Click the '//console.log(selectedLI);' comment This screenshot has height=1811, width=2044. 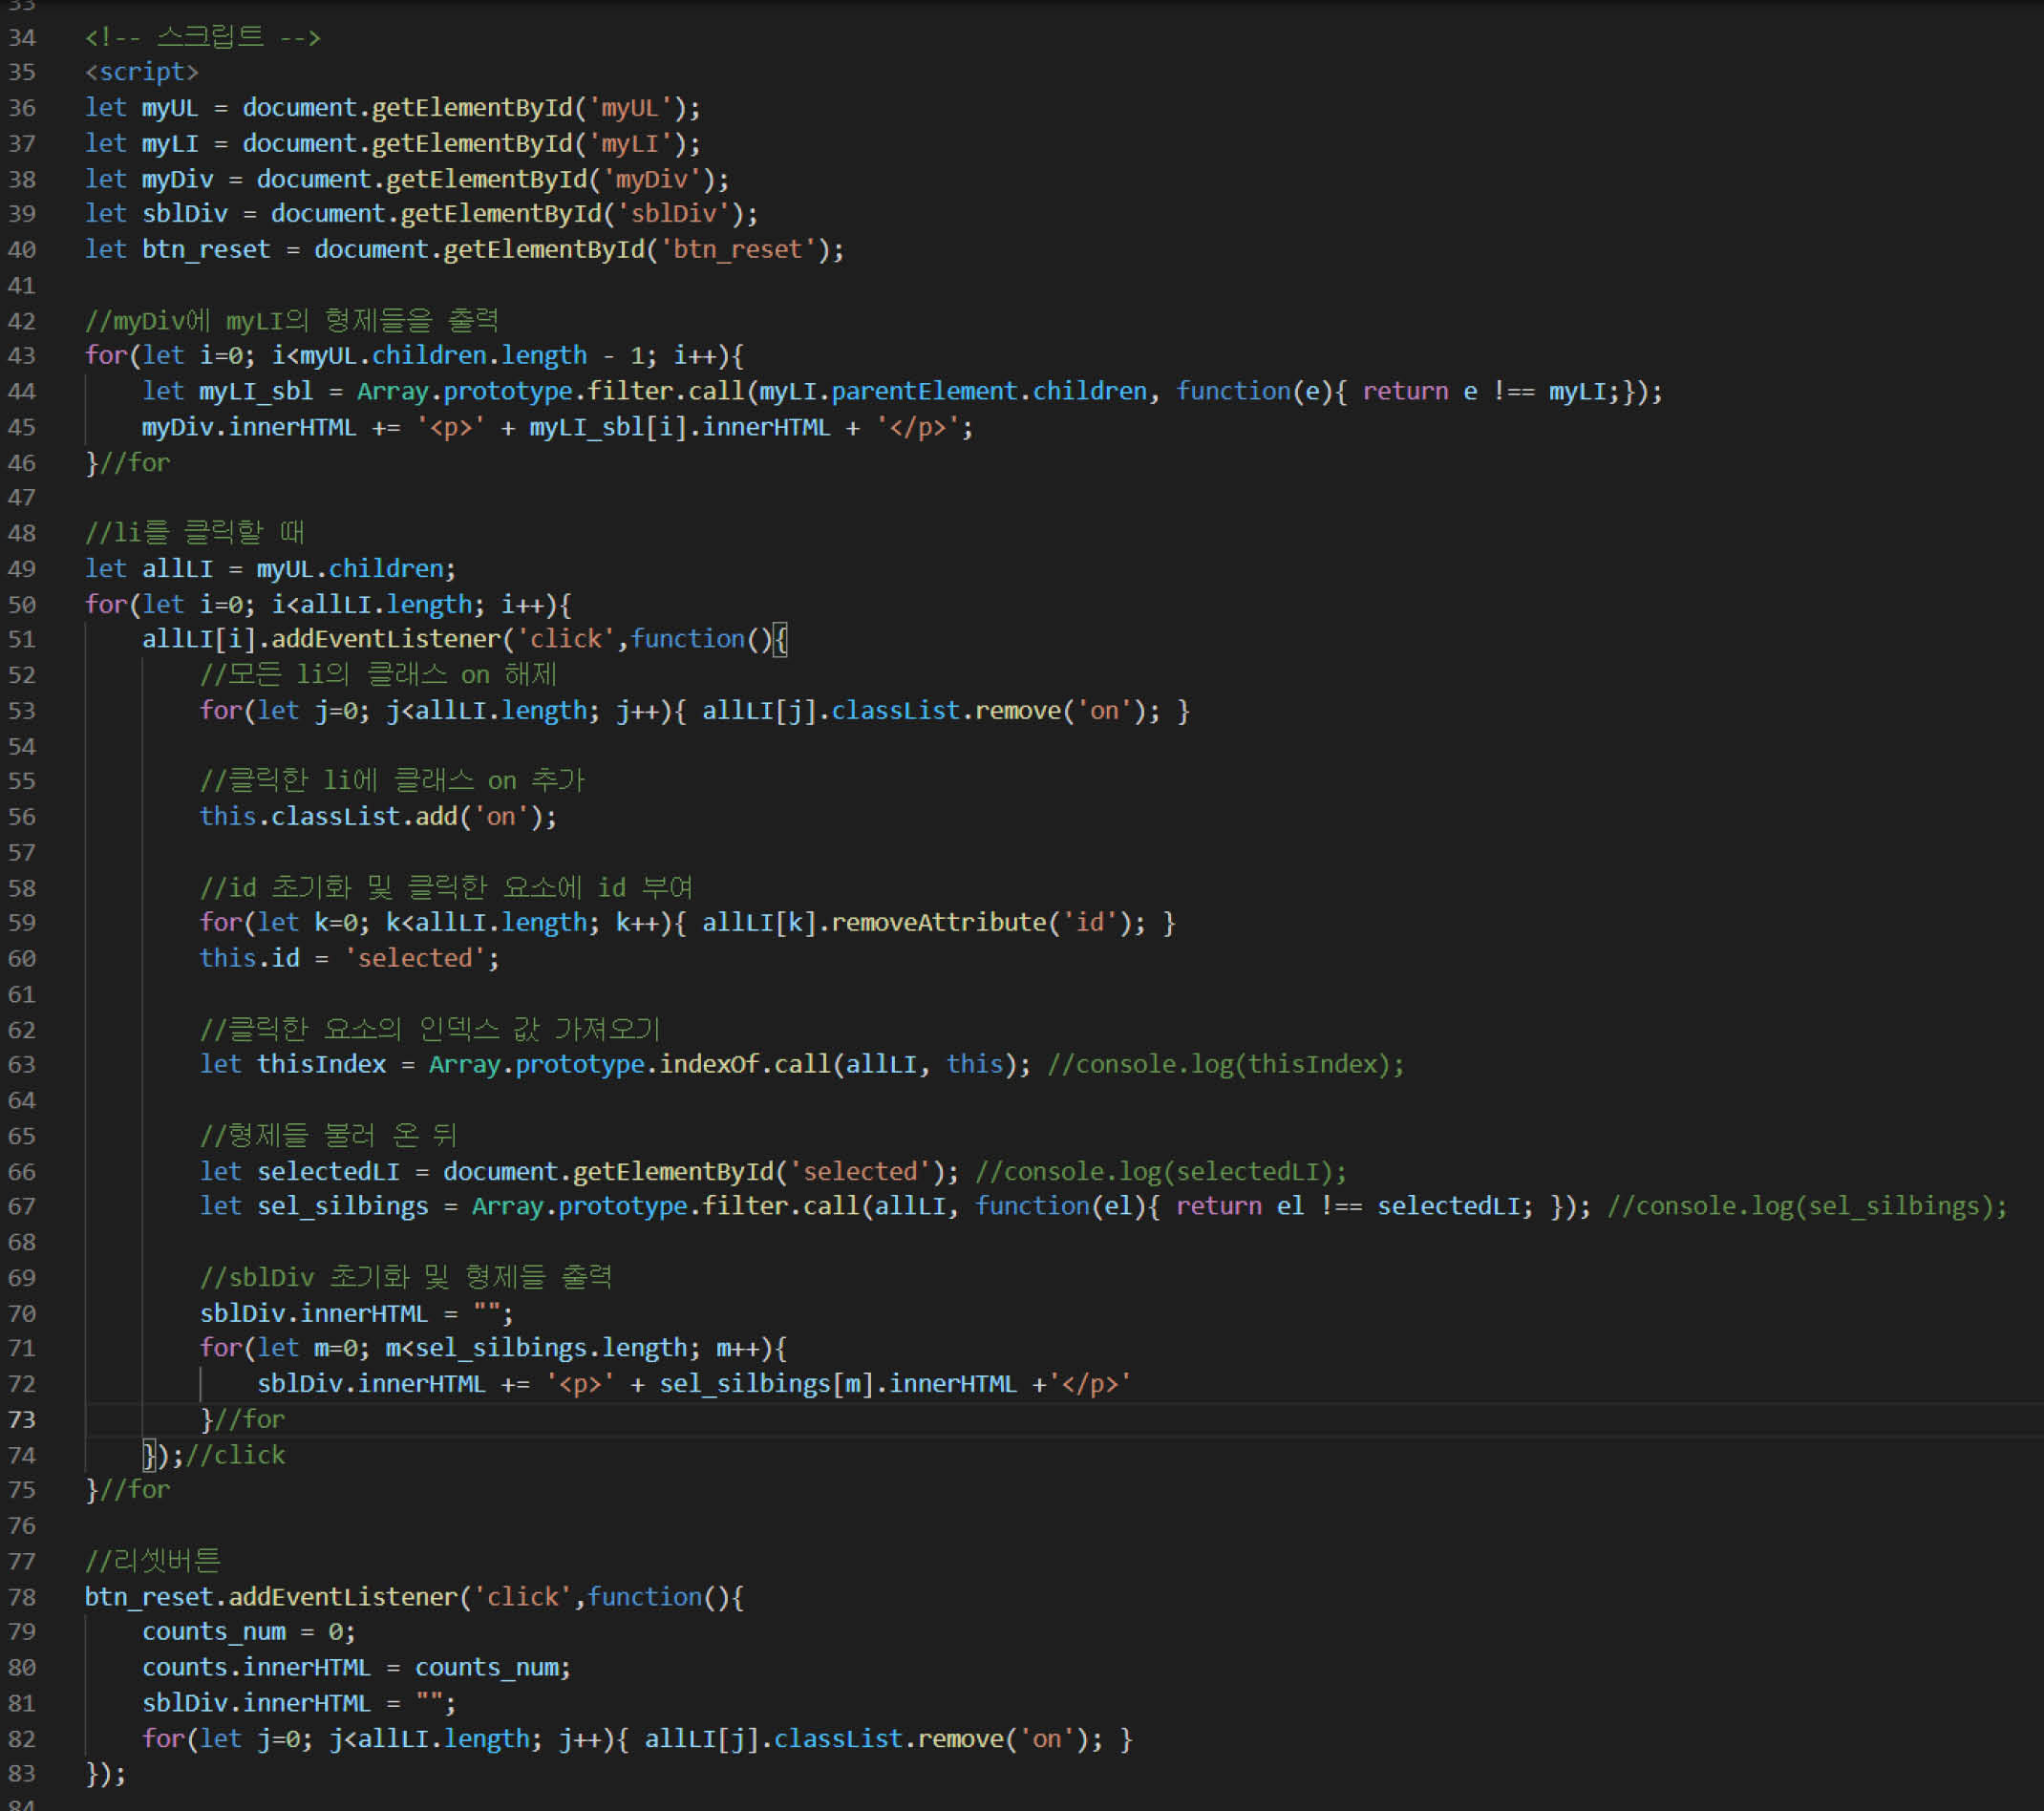(1161, 1172)
